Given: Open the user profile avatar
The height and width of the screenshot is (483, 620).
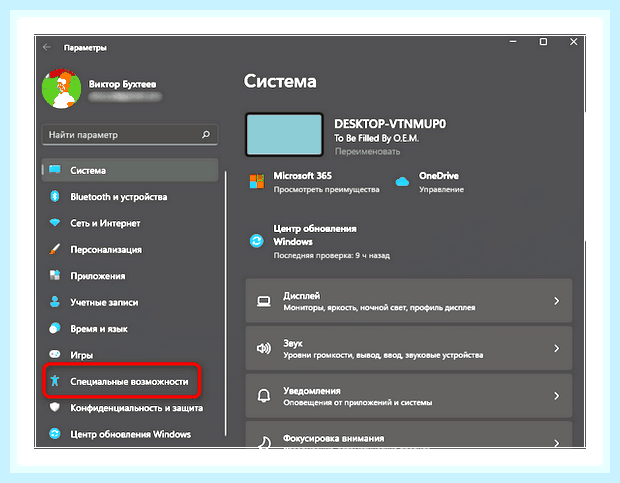Looking at the screenshot, I should 61,89.
